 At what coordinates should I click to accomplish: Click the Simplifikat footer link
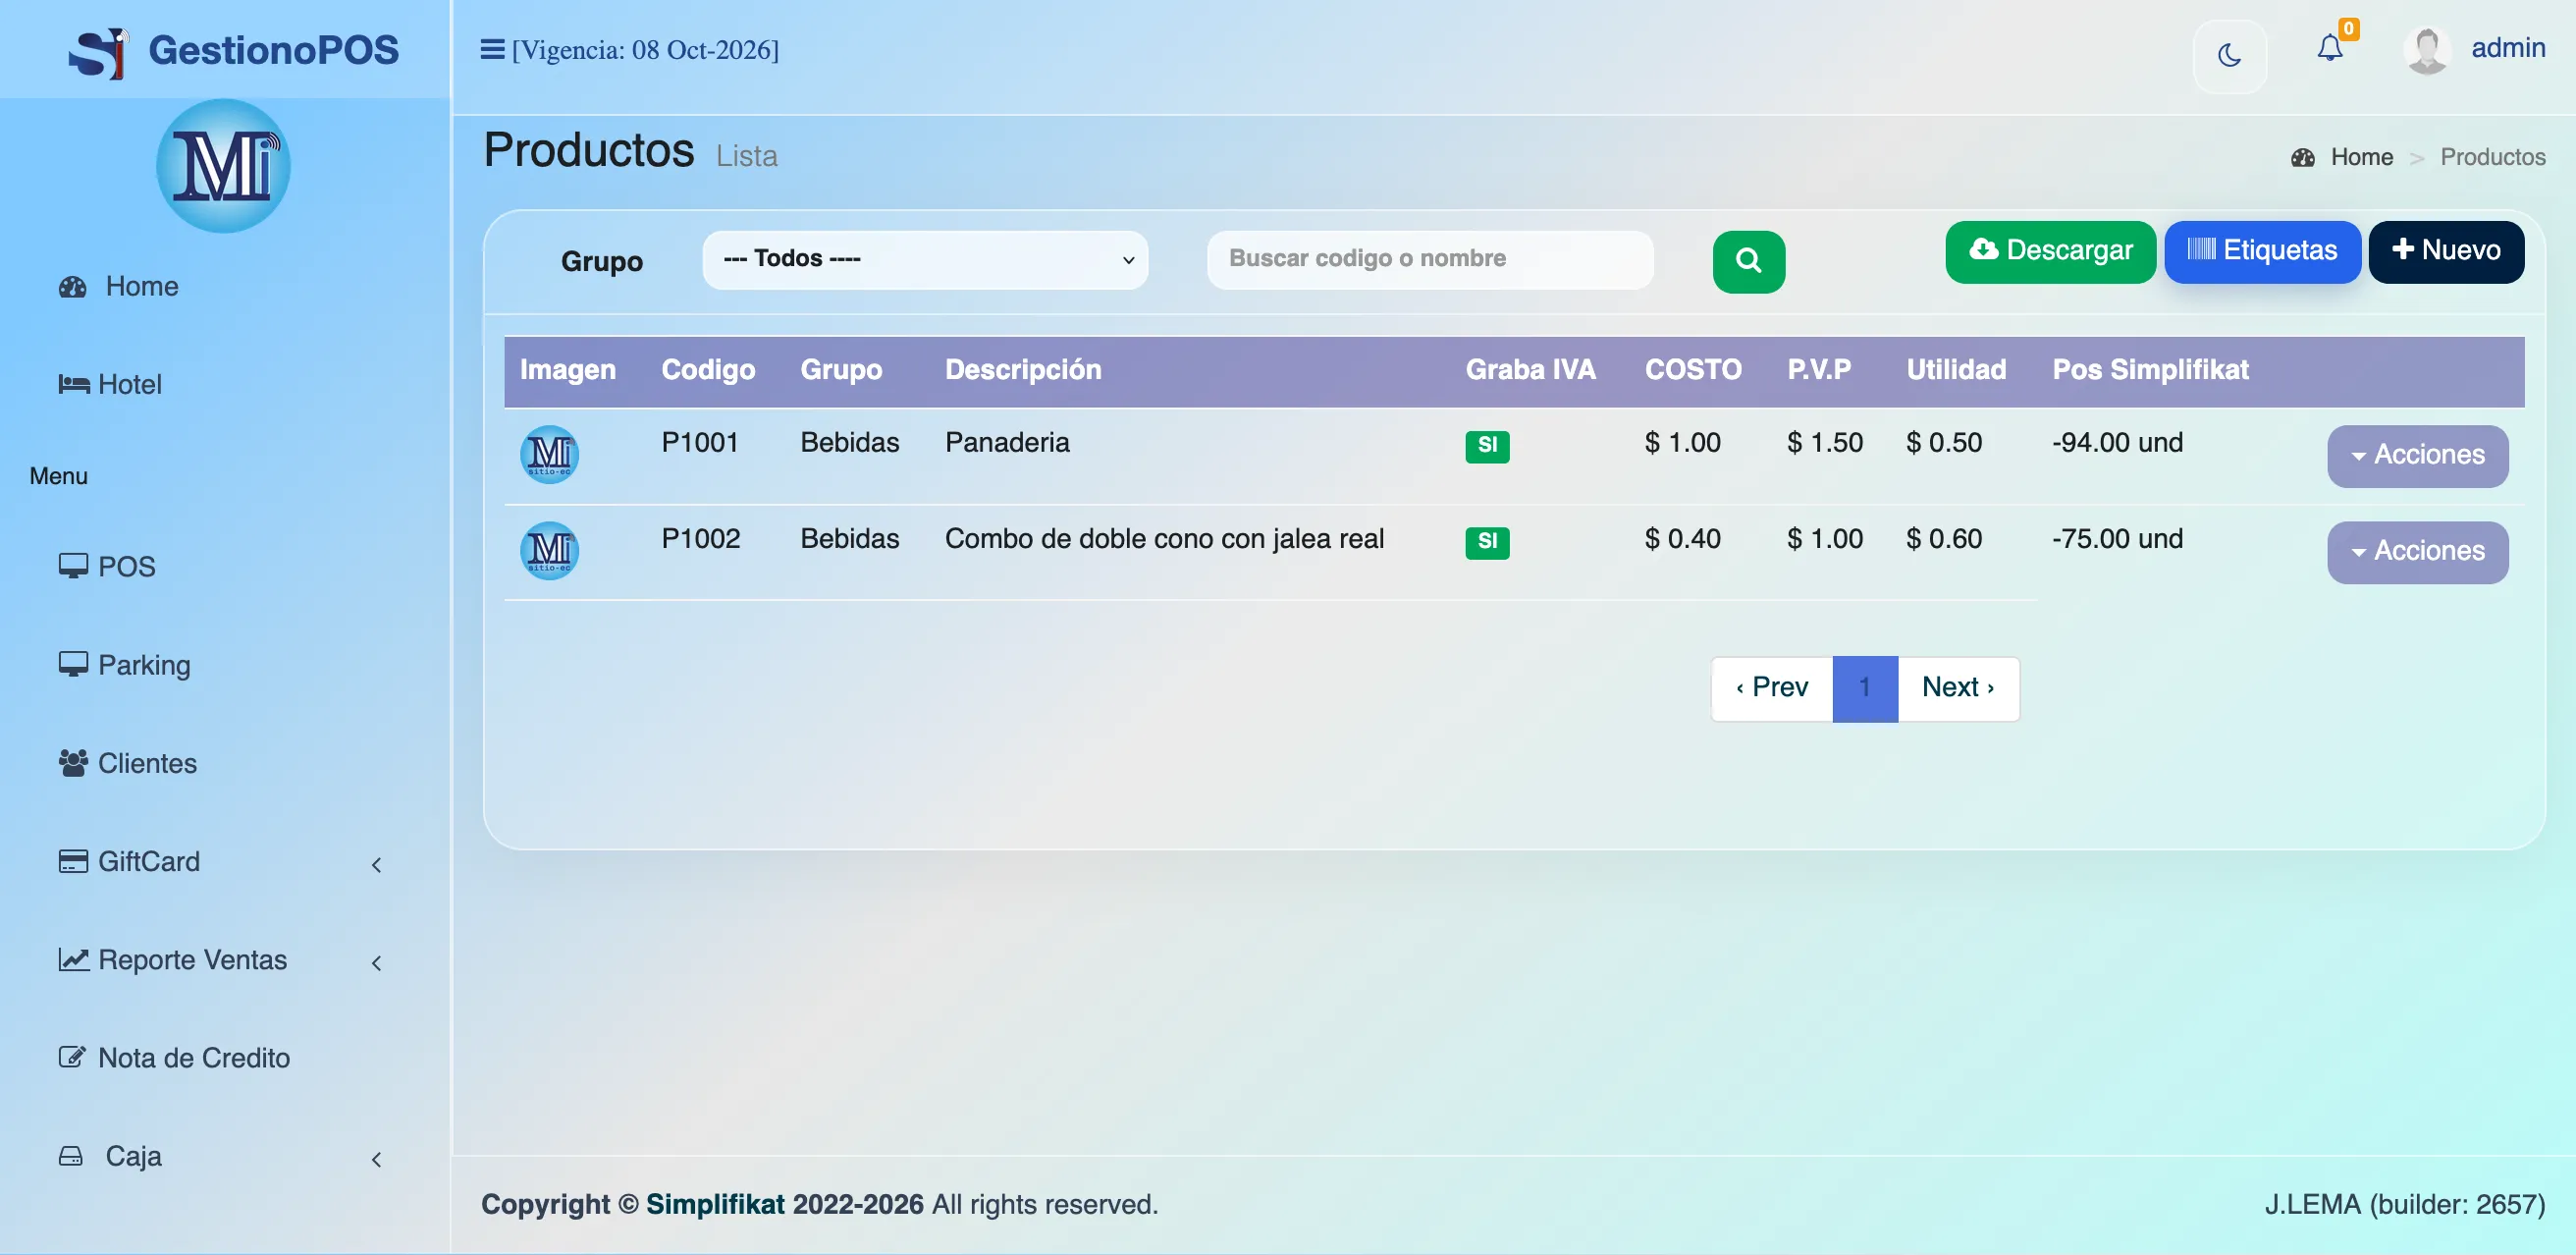(x=715, y=1205)
